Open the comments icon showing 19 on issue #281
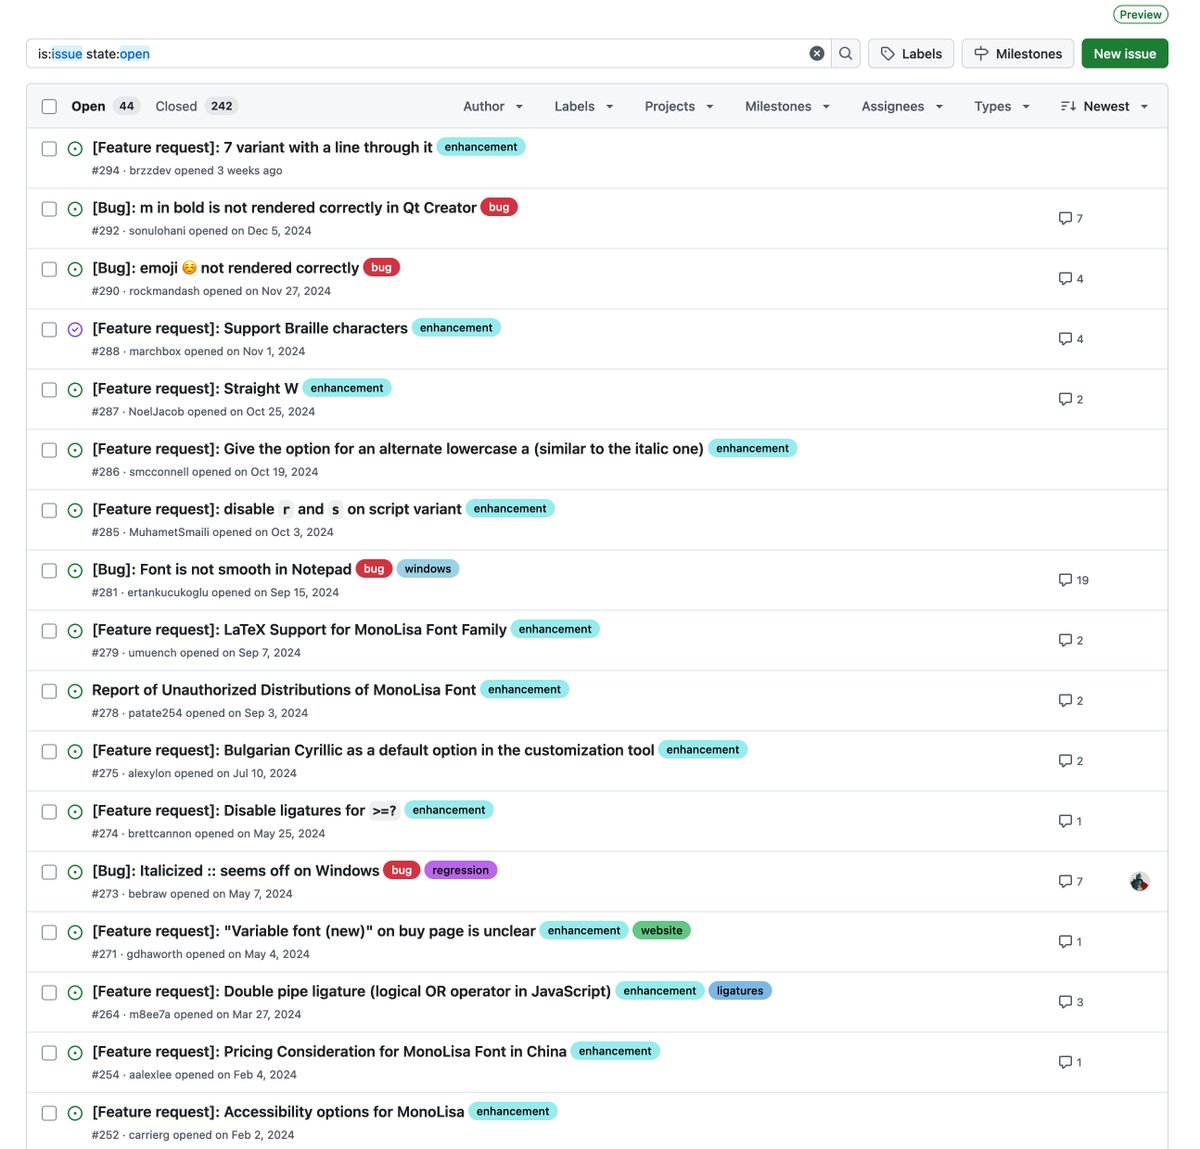This screenshot has height=1149, width=1200. click(1067, 579)
